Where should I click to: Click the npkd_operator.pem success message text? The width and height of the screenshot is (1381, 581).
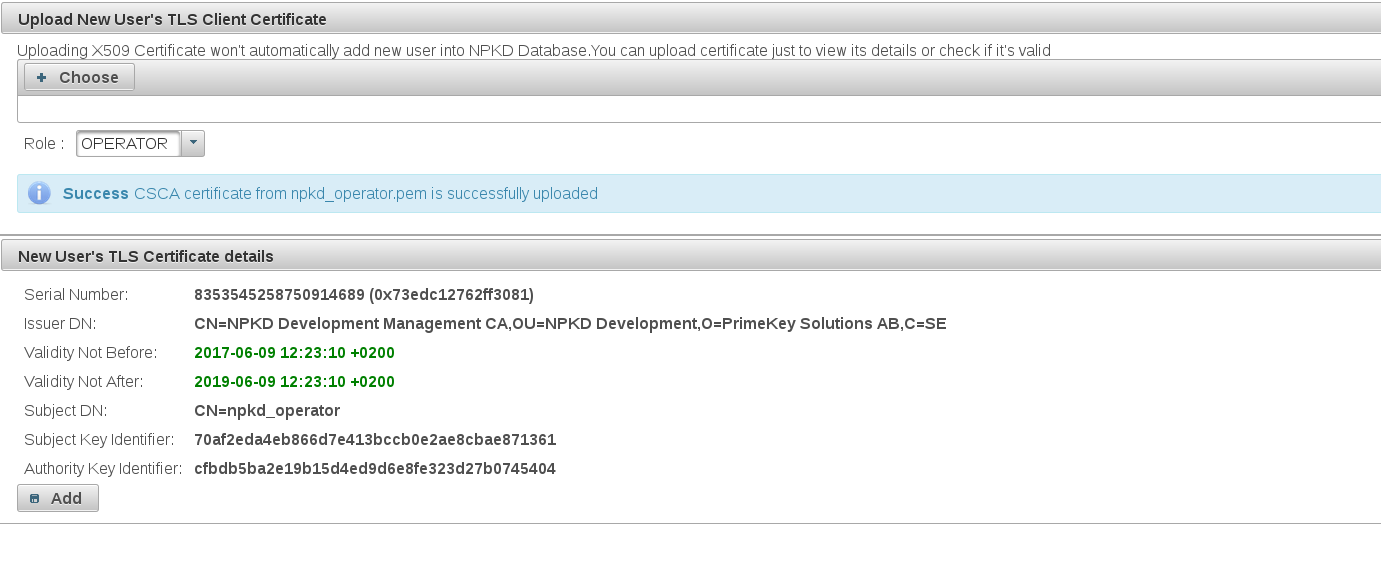(x=365, y=194)
